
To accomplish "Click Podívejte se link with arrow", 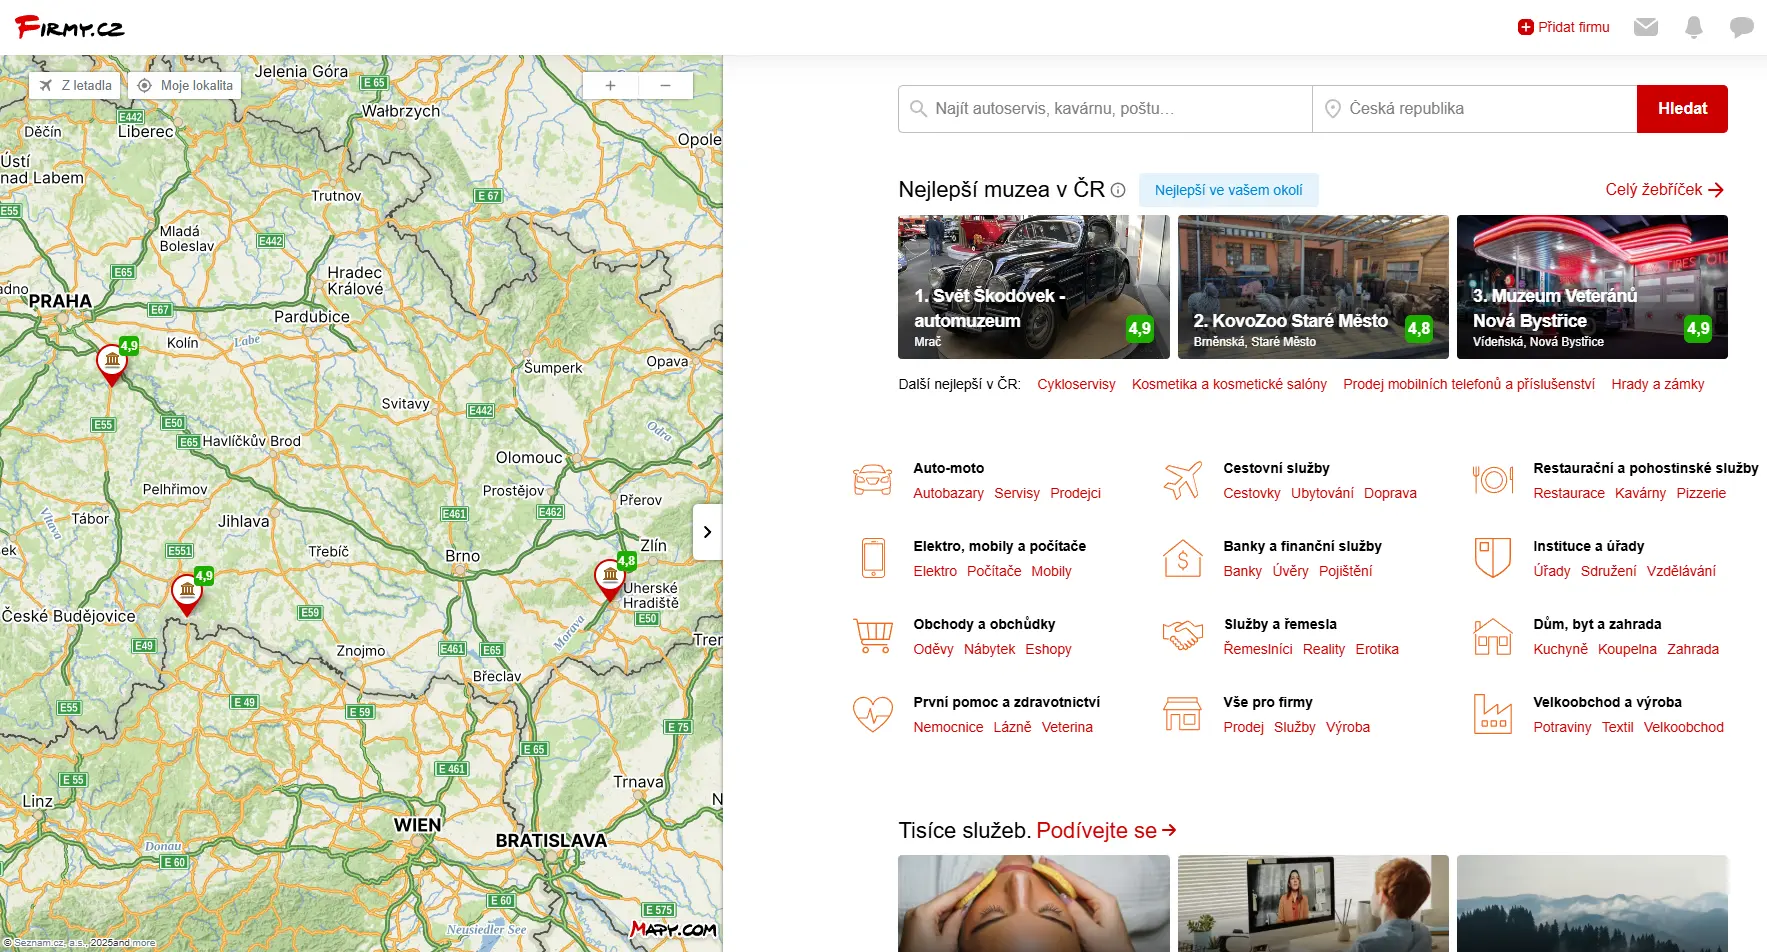I will pyautogui.click(x=1106, y=831).
